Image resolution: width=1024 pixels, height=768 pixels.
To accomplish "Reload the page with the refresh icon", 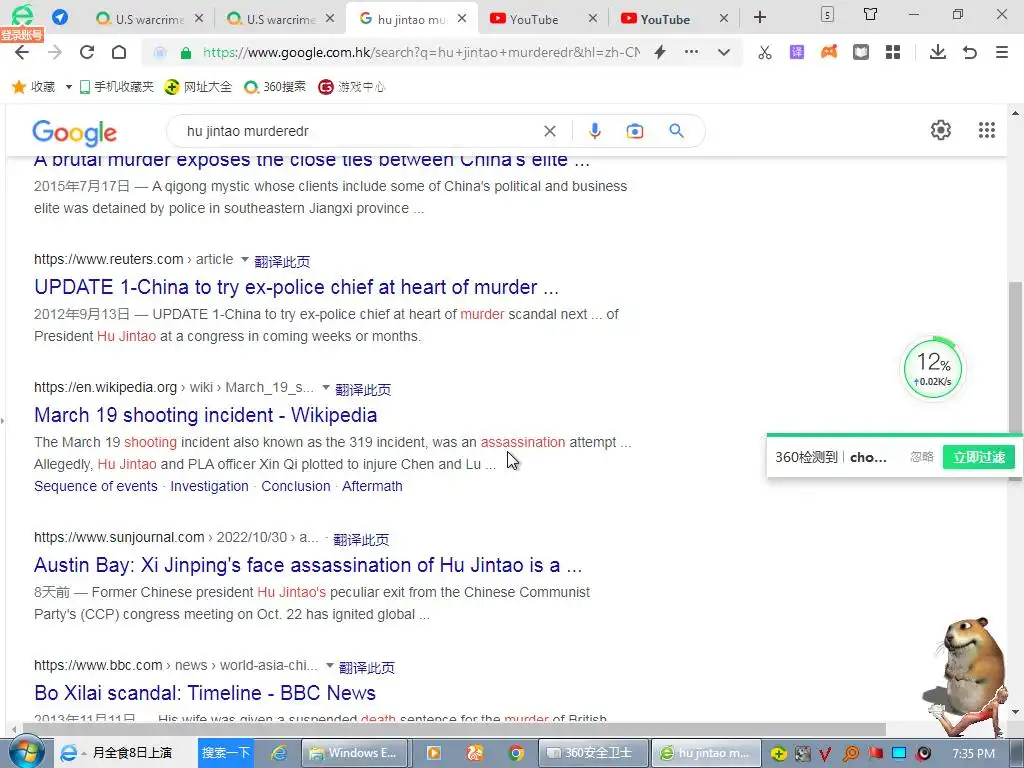I will tap(87, 52).
